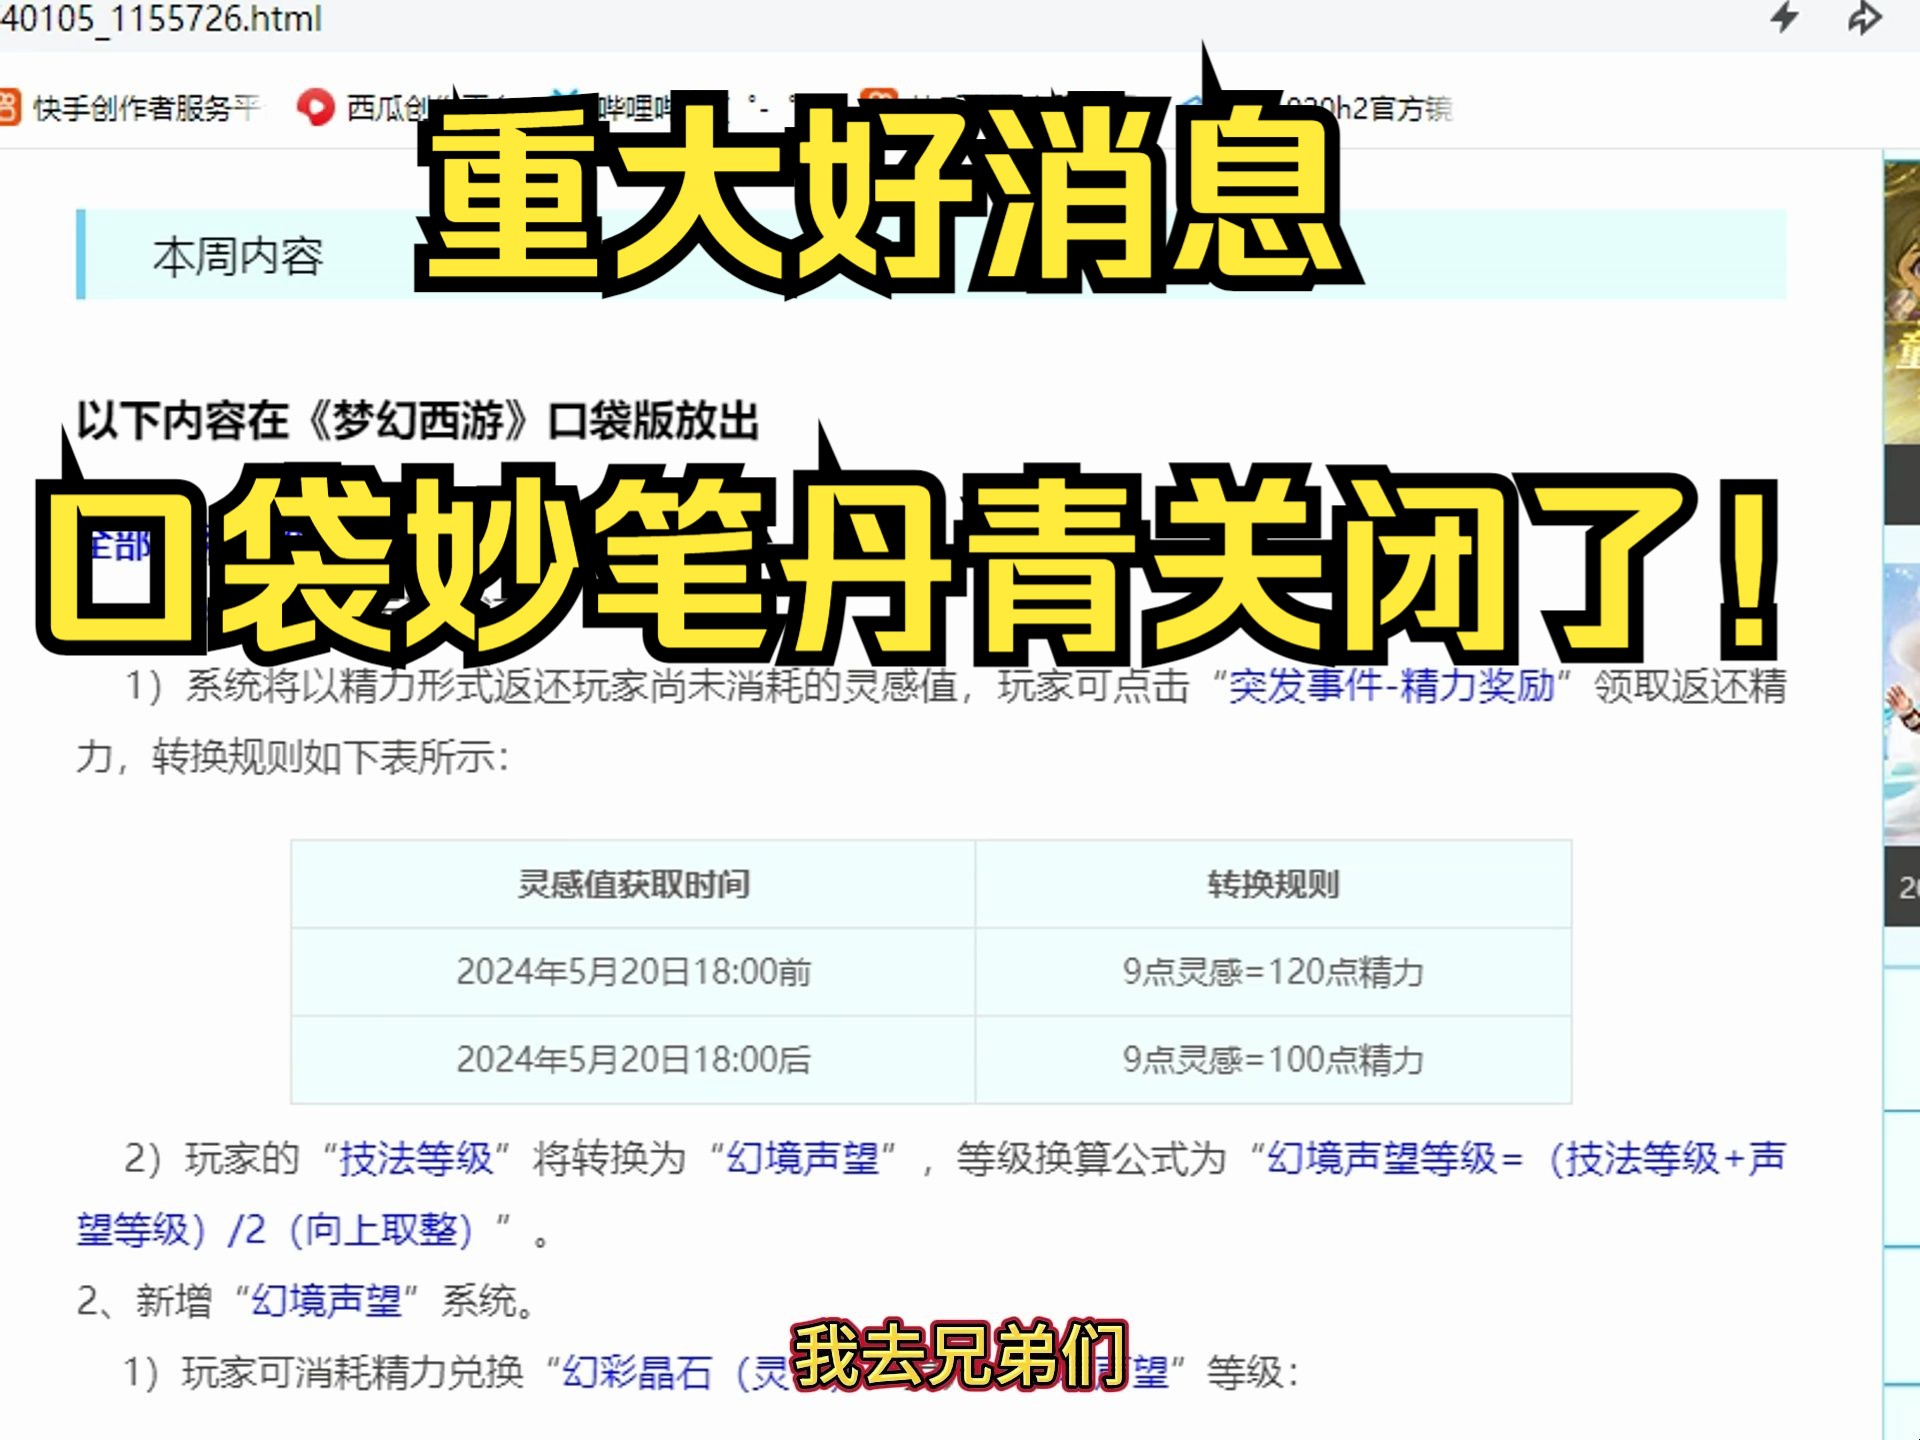Click the red 西瓜创作 bookmark icon
This screenshot has width=1920, height=1440.
click(316, 107)
